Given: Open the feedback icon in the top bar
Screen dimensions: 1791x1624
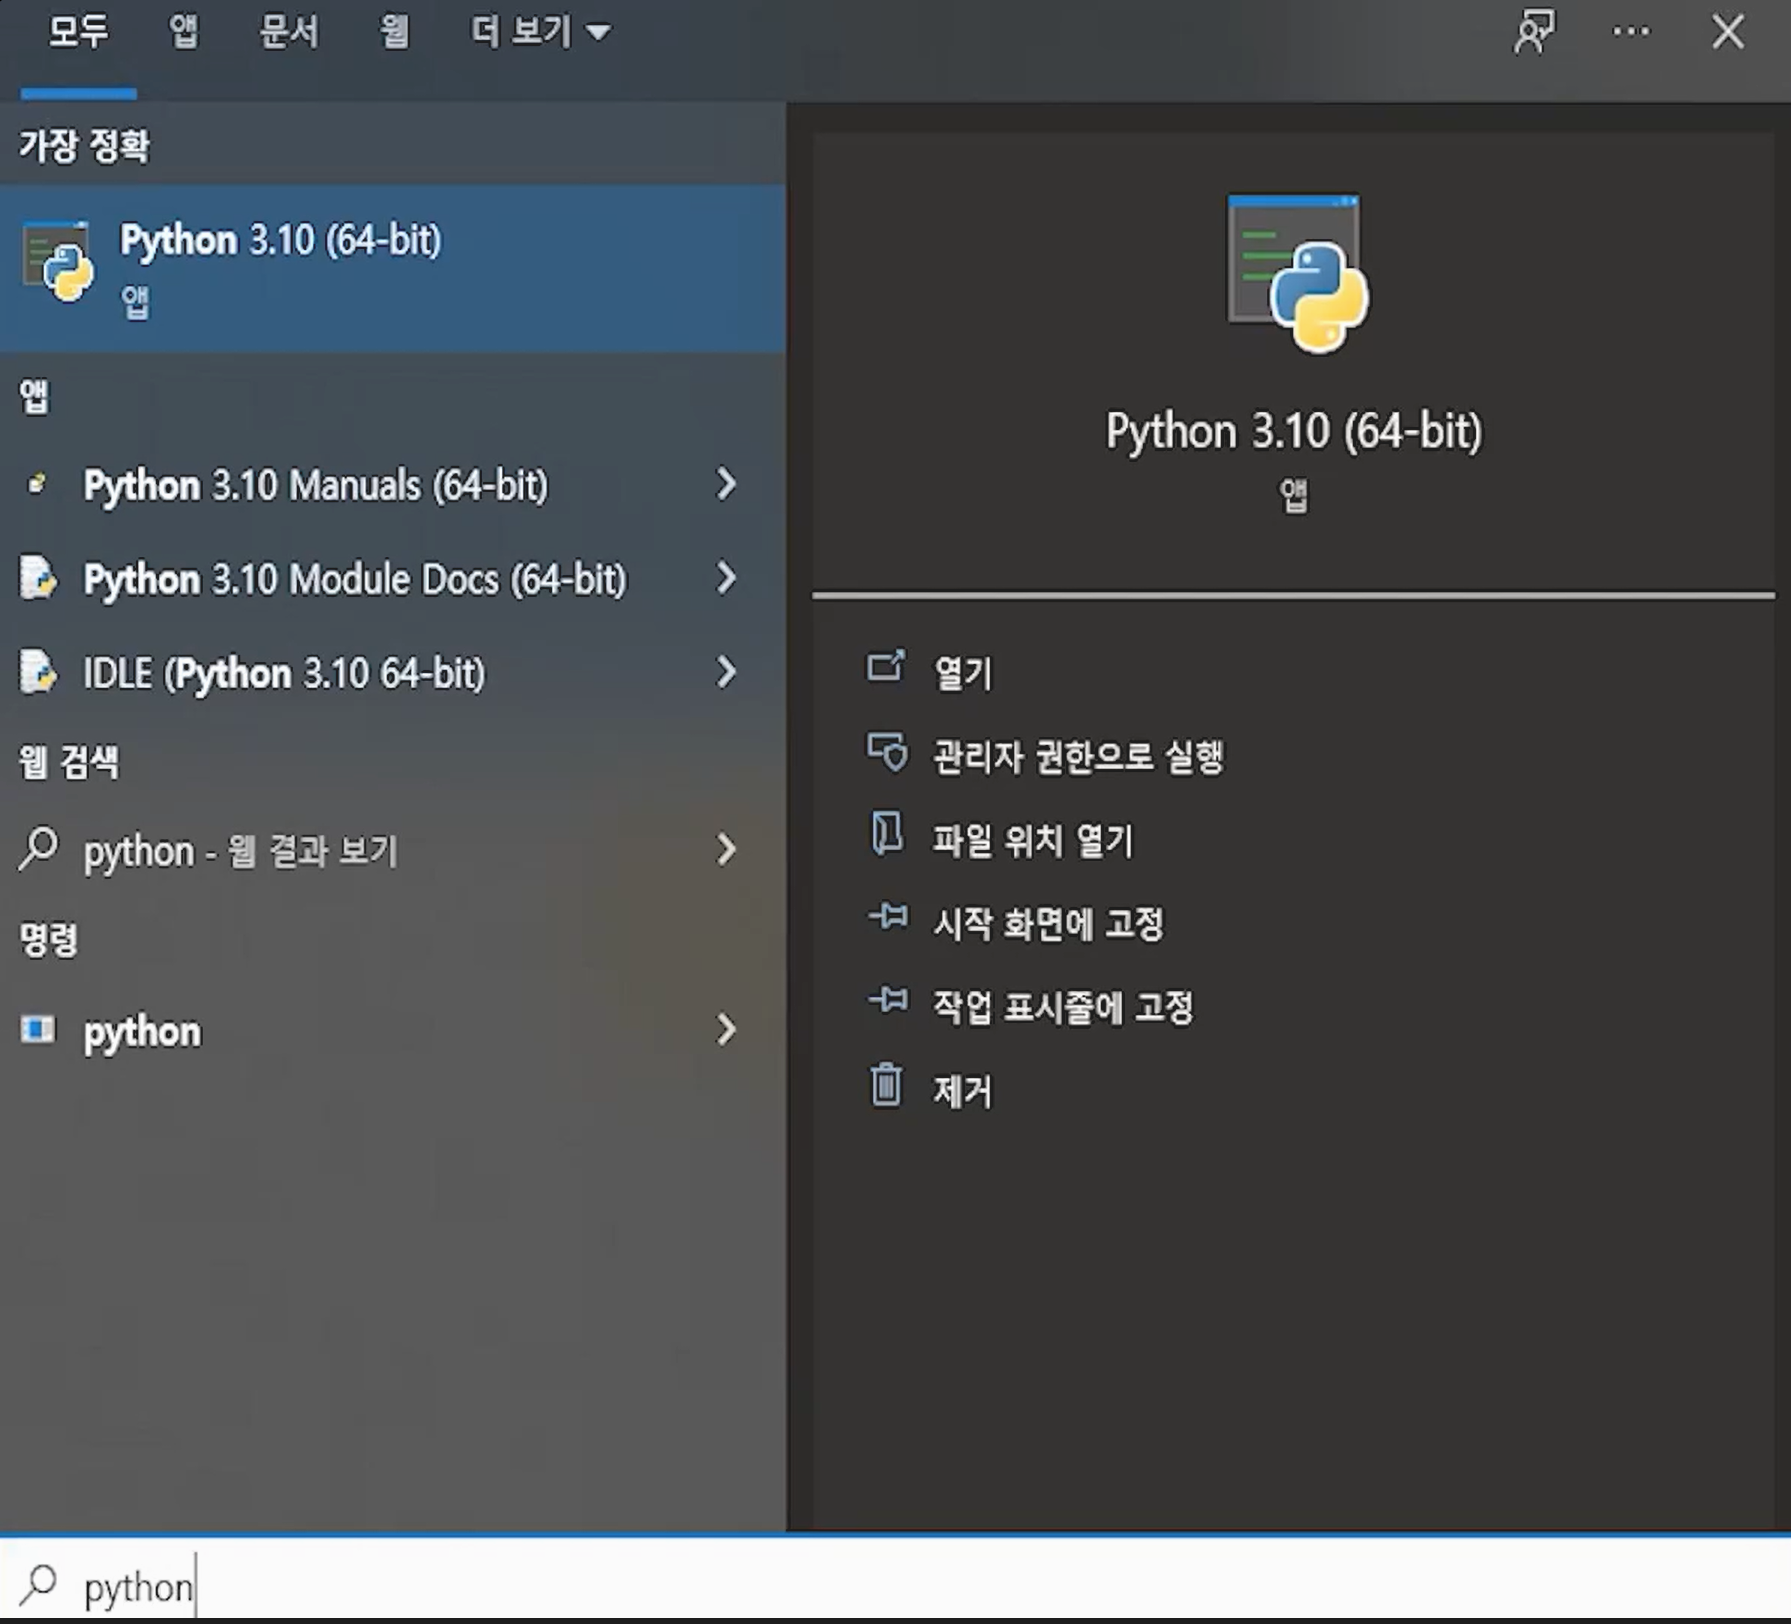Looking at the screenshot, I should pos(1535,32).
